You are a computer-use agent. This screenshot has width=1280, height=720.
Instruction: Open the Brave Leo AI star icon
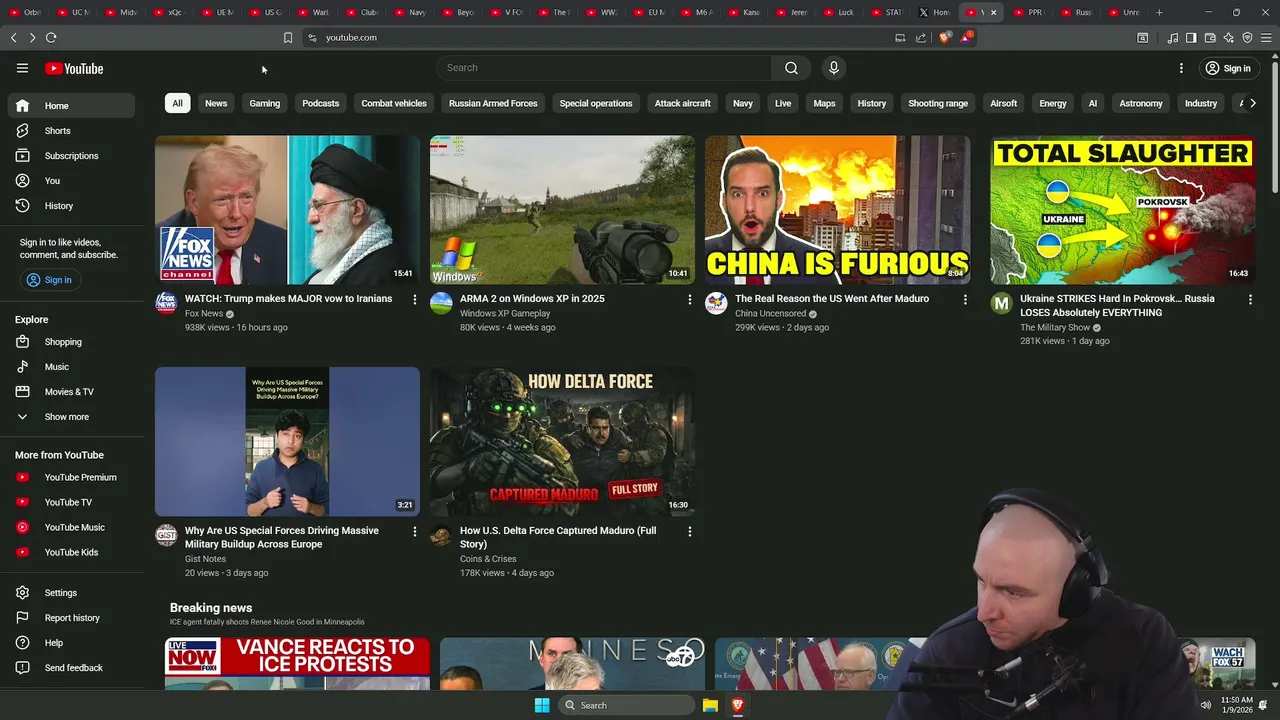tap(1228, 38)
